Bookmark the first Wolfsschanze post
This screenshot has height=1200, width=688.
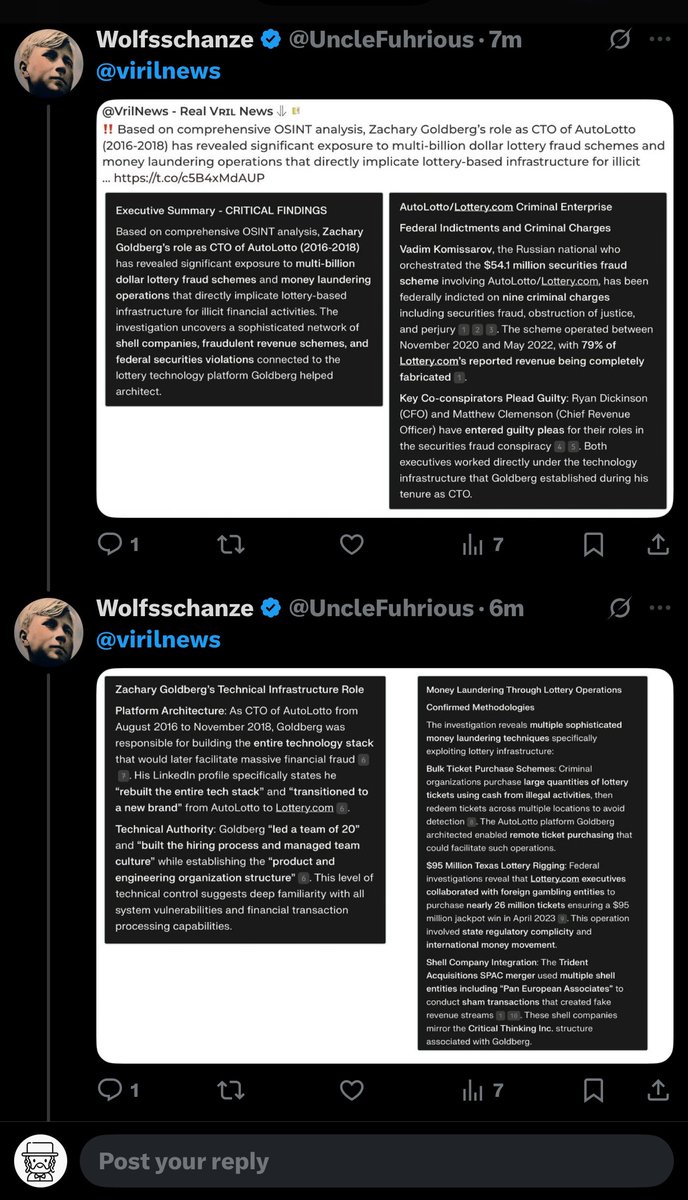(593, 544)
